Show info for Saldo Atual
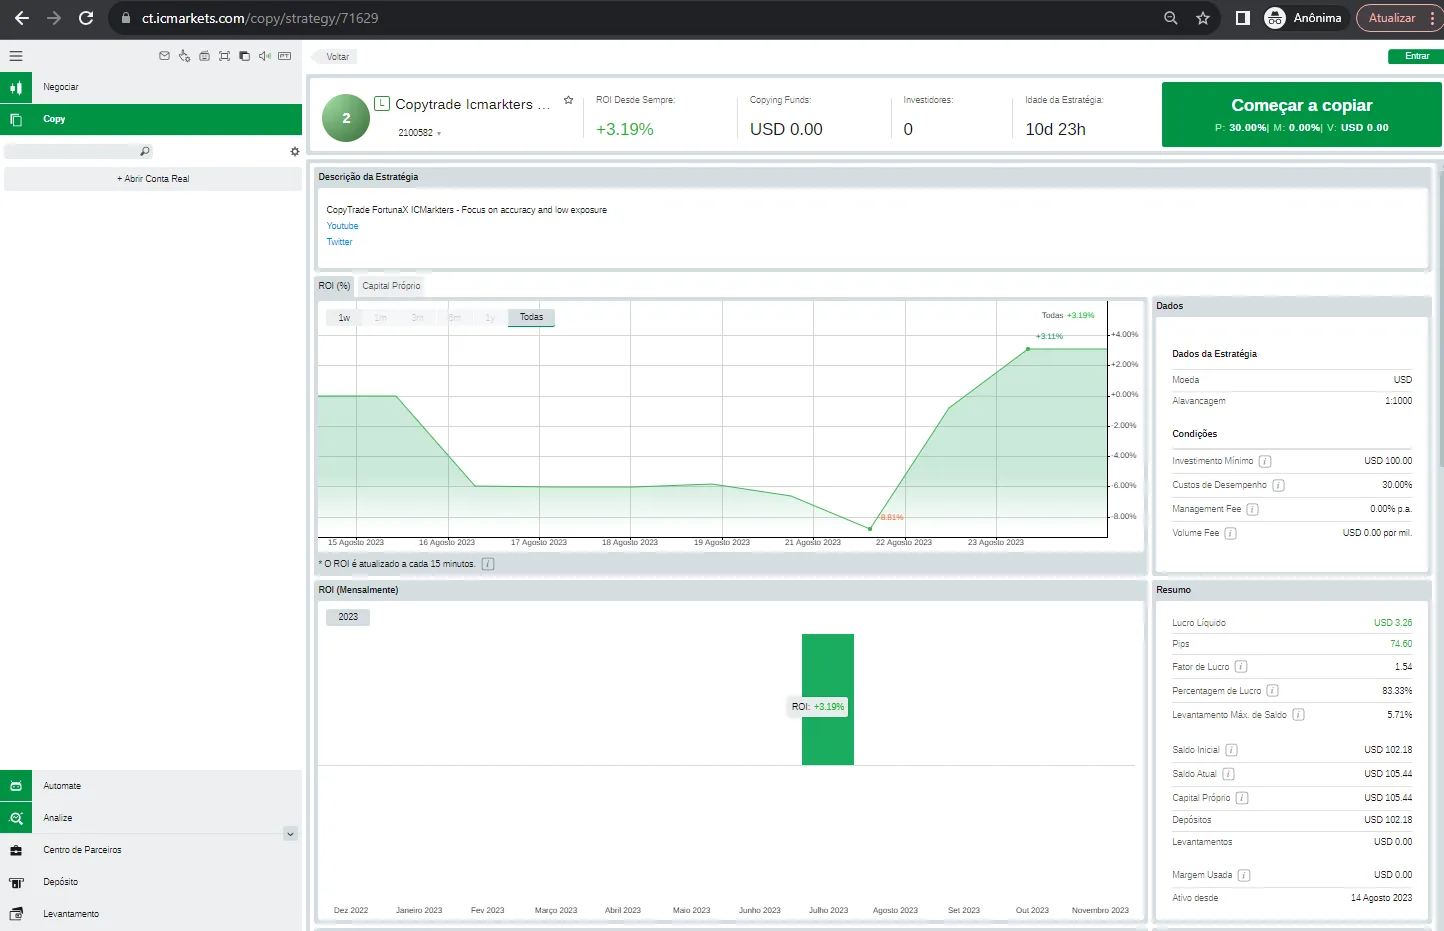The width and height of the screenshot is (1444, 931). 1228,774
